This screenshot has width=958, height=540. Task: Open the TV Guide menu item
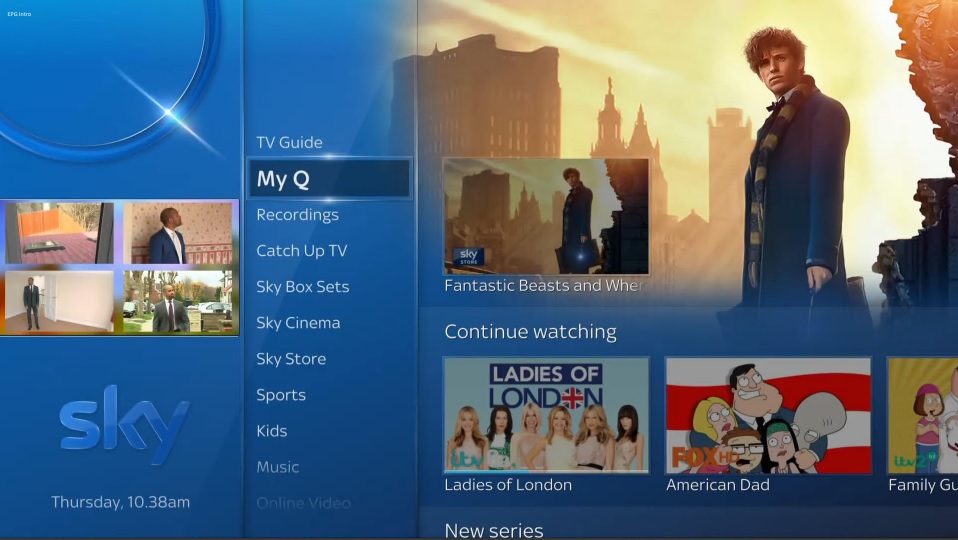pyautogui.click(x=289, y=143)
